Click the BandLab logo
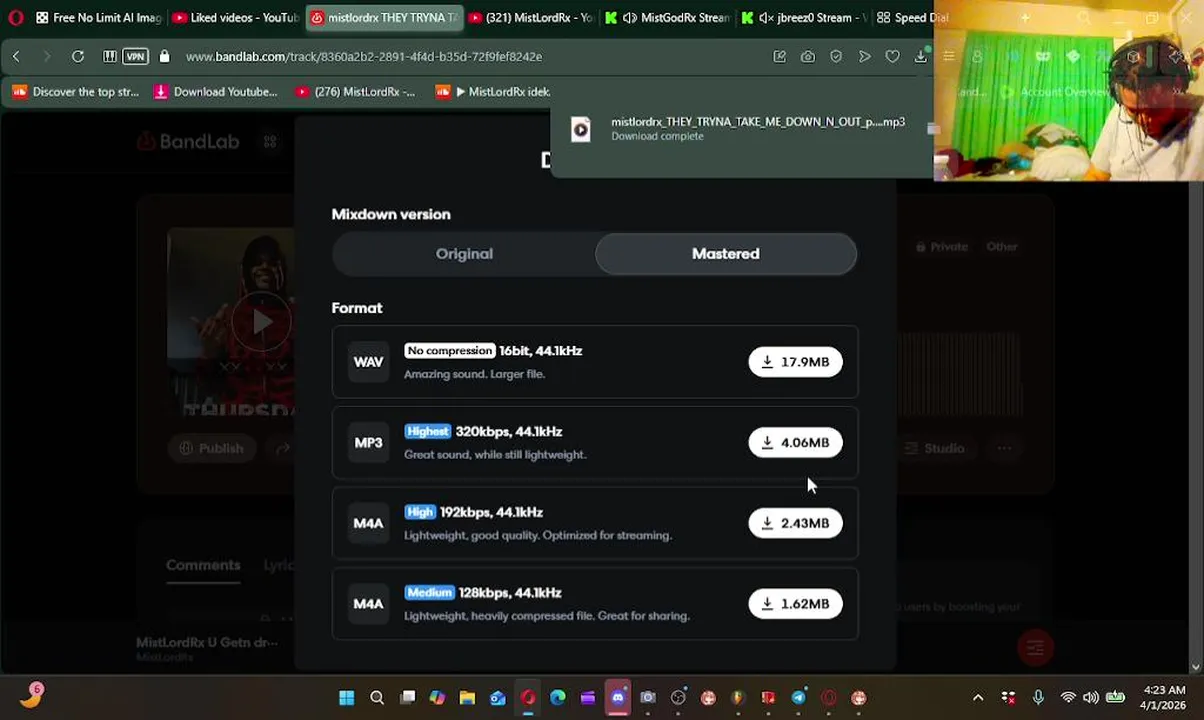 click(x=188, y=142)
